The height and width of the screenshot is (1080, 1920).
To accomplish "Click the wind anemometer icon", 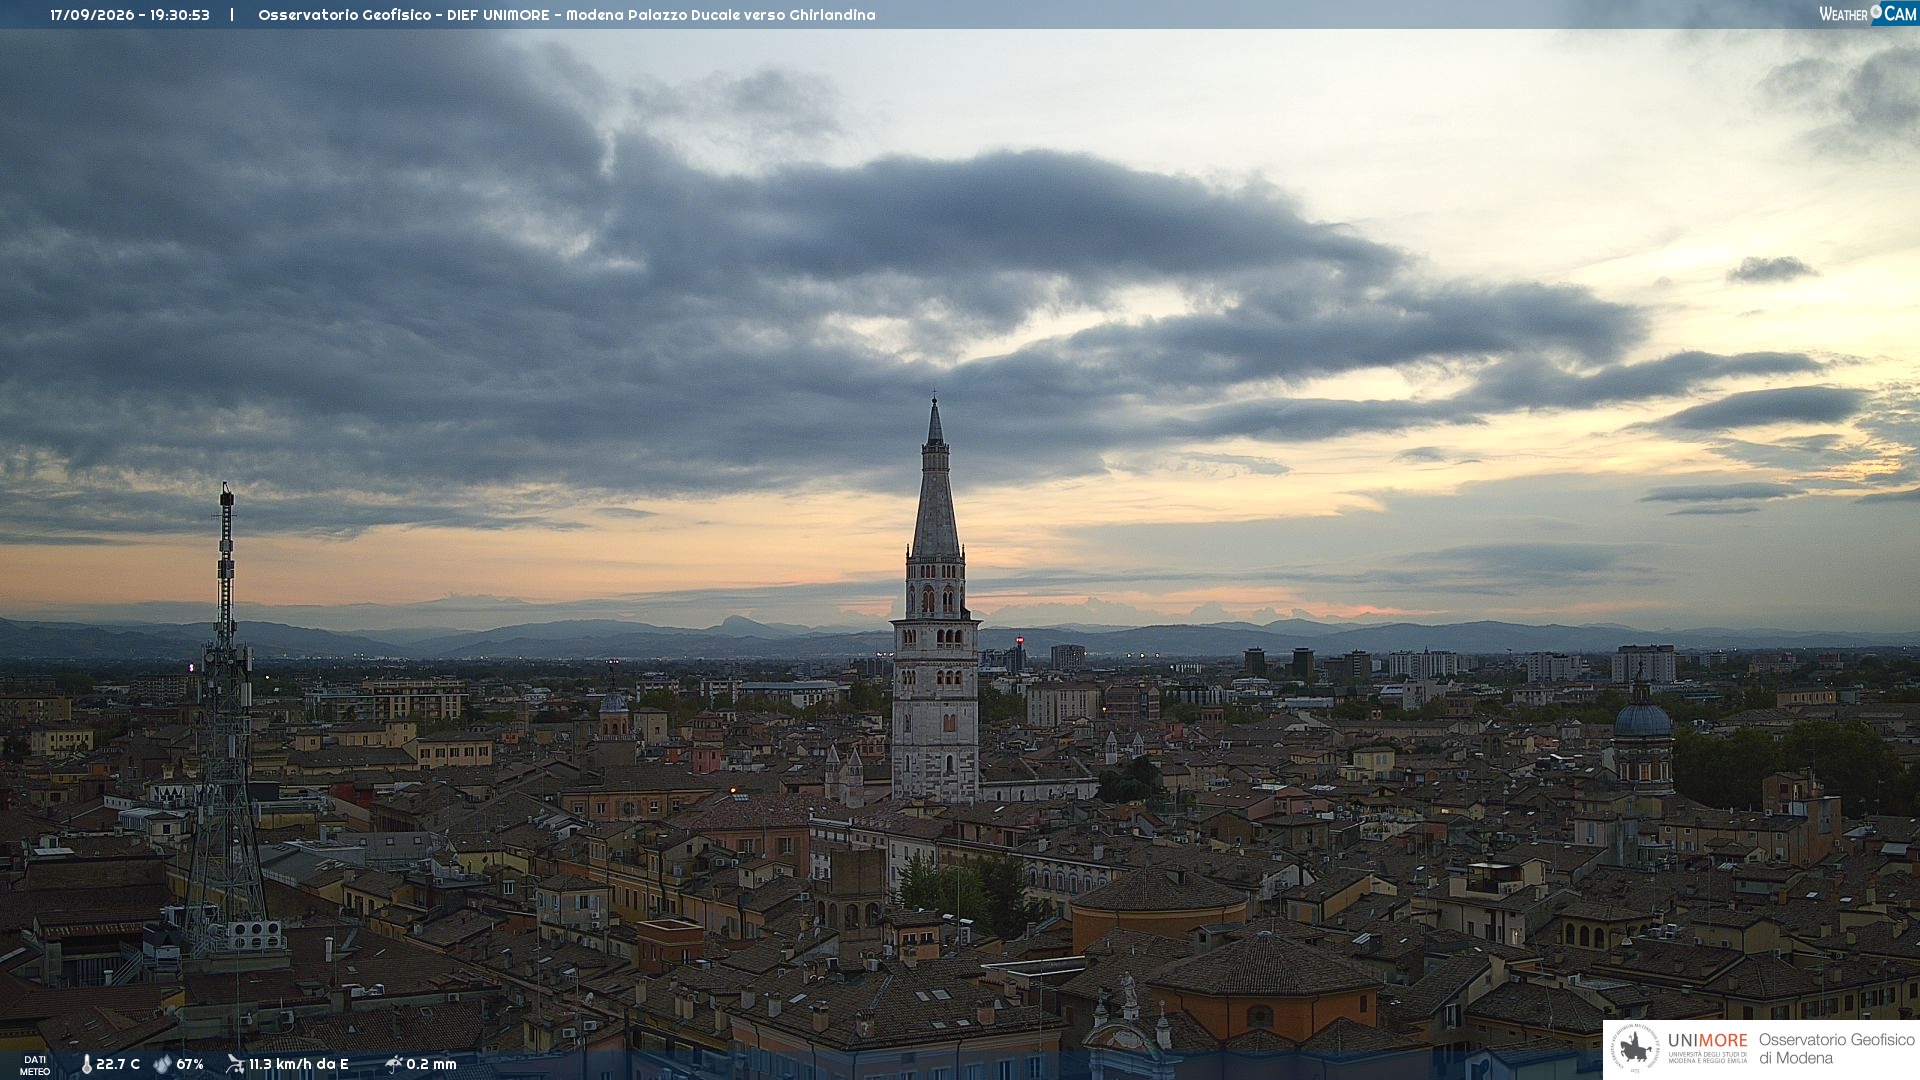I will 235,1064.
